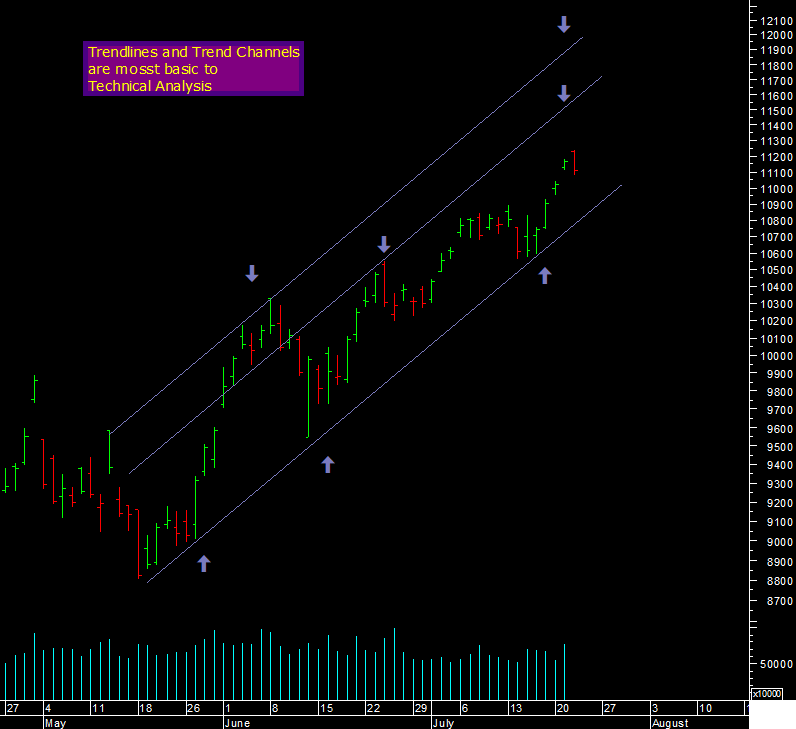This screenshot has width=796, height=729.
Task: Select the middle trend channel line
Action: 366,275
